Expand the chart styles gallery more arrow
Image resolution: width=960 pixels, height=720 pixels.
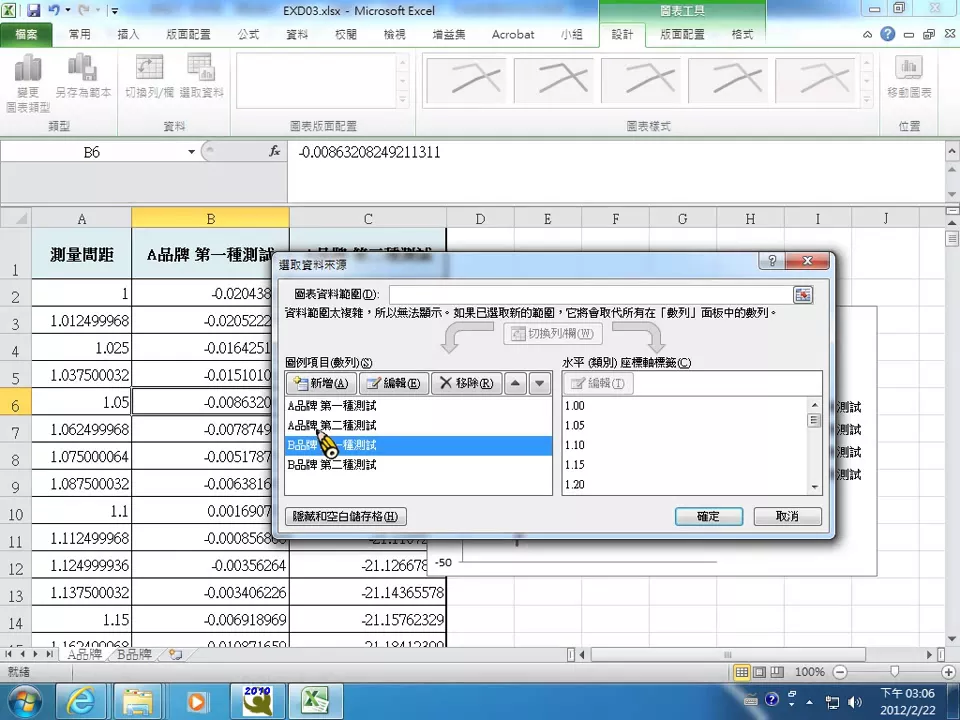(867, 99)
